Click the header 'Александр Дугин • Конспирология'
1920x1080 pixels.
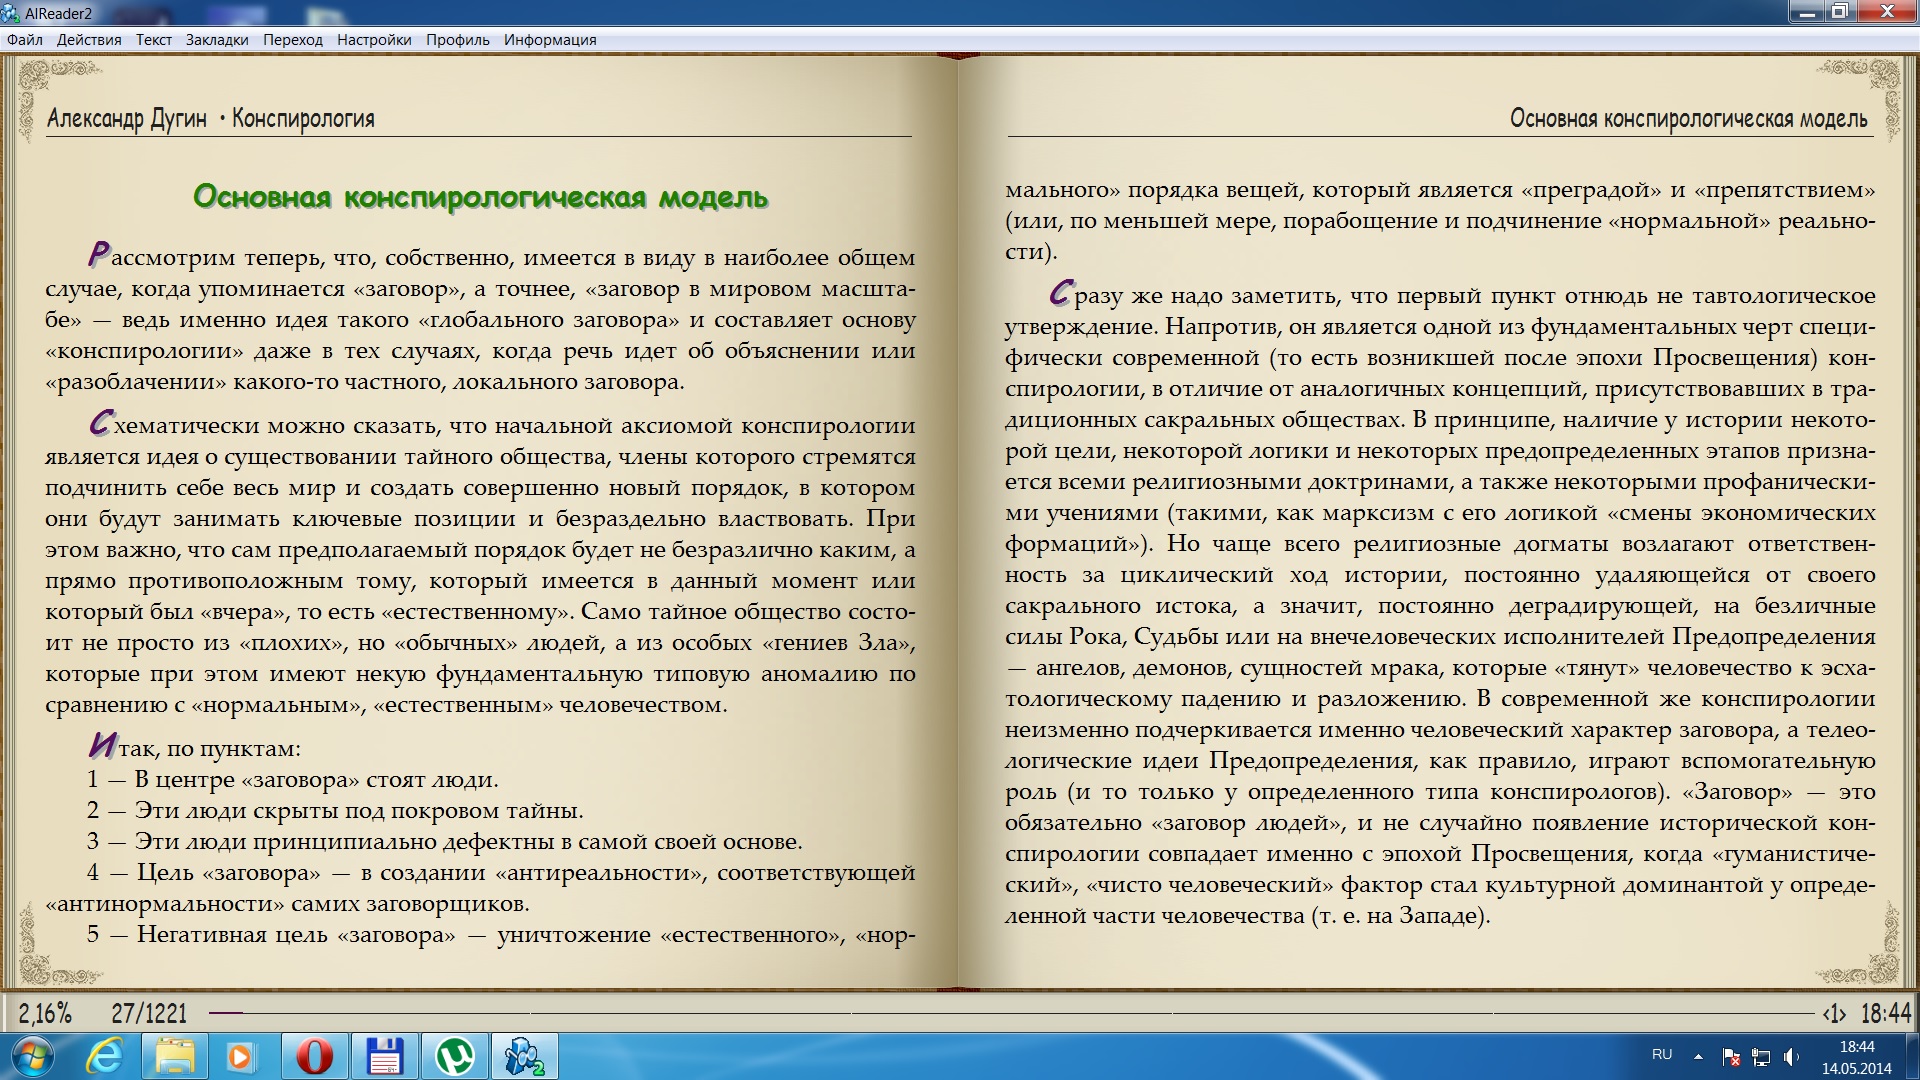coord(211,119)
